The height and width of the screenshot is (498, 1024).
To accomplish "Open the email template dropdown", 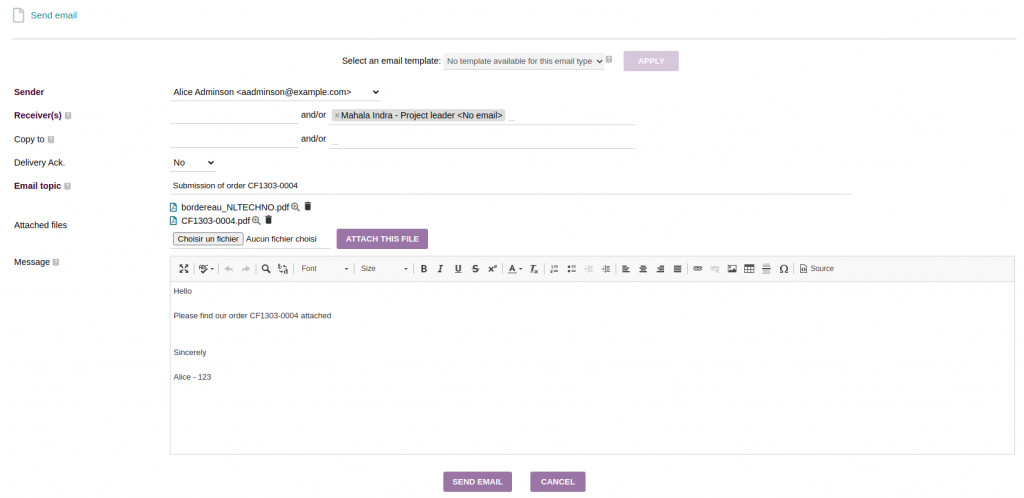I will 524,61.
